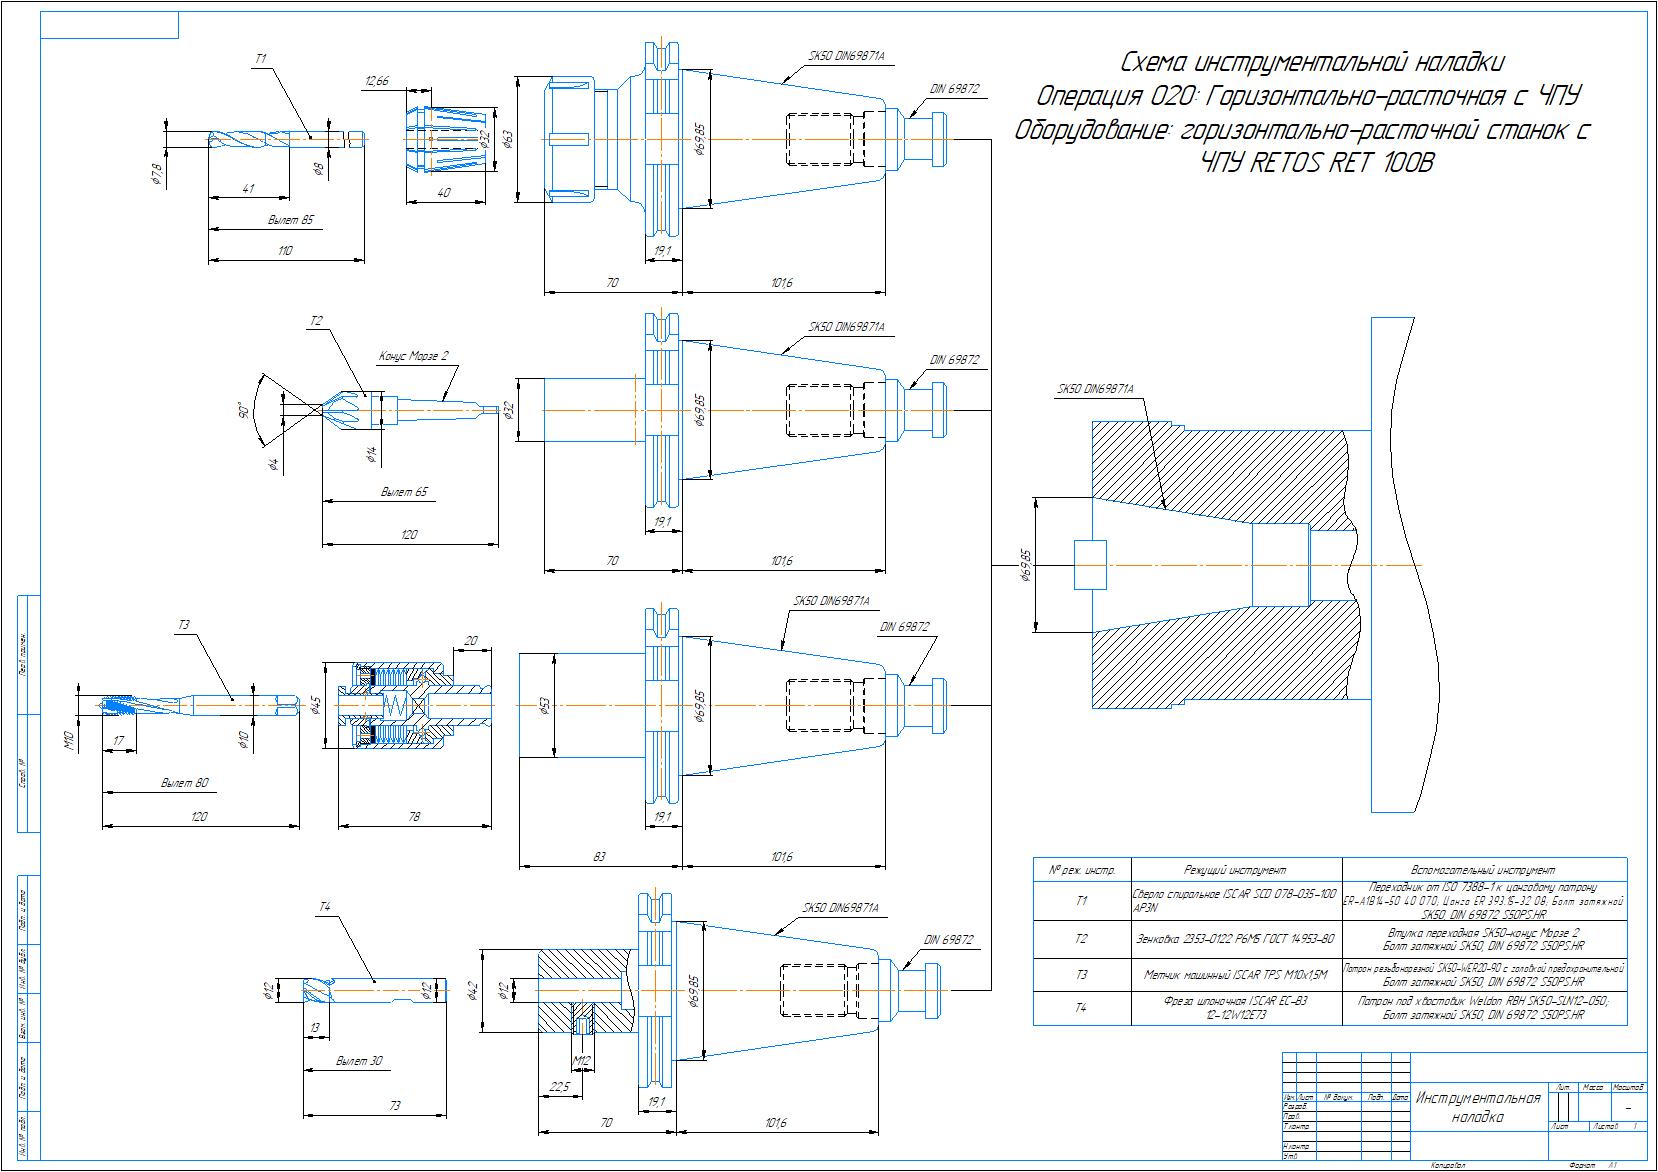Click the "Копировал" label below the frame

coord(1447,1167)
